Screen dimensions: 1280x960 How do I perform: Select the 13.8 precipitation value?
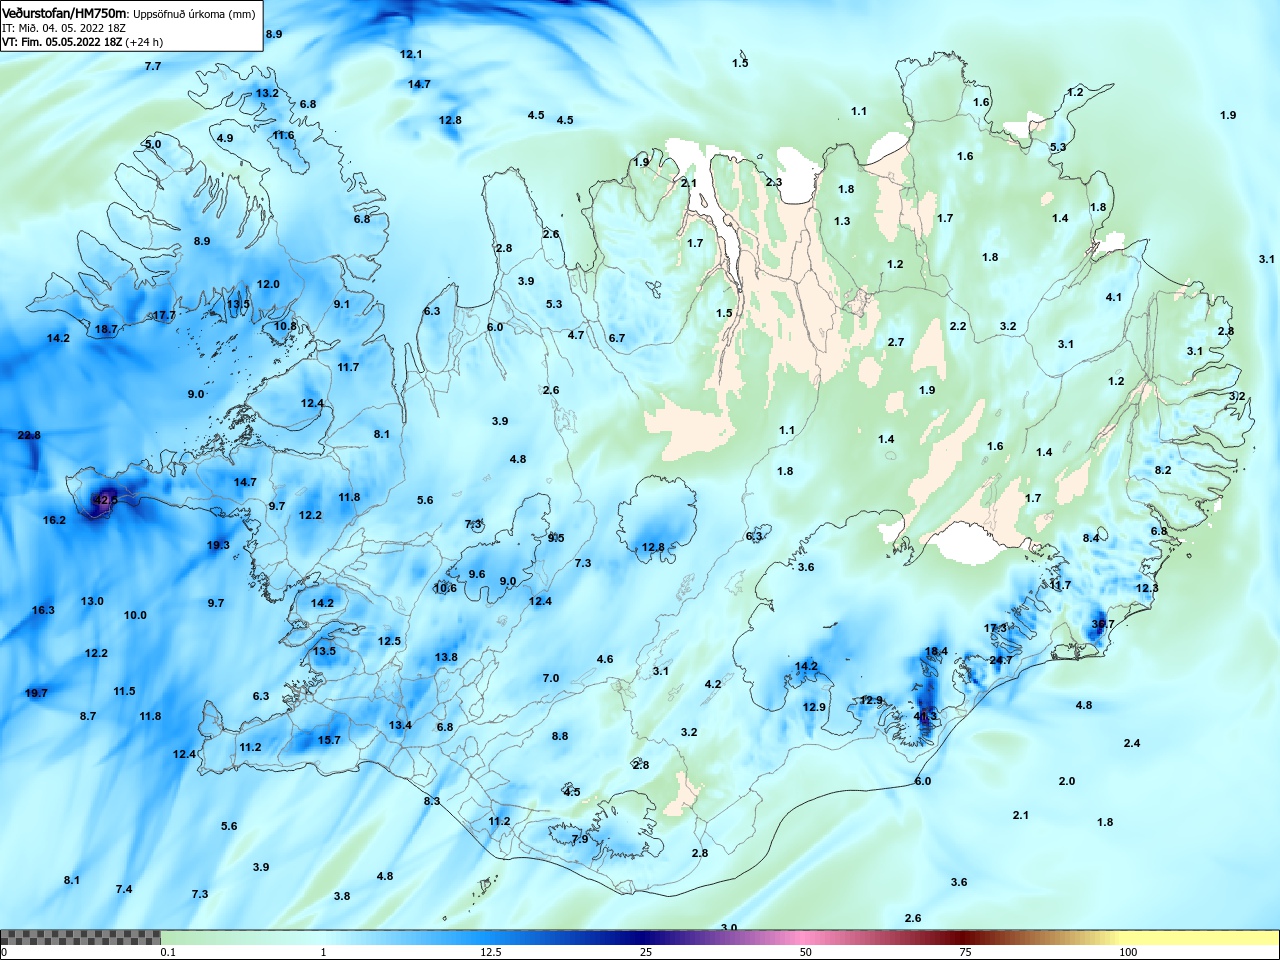point(446,657)
